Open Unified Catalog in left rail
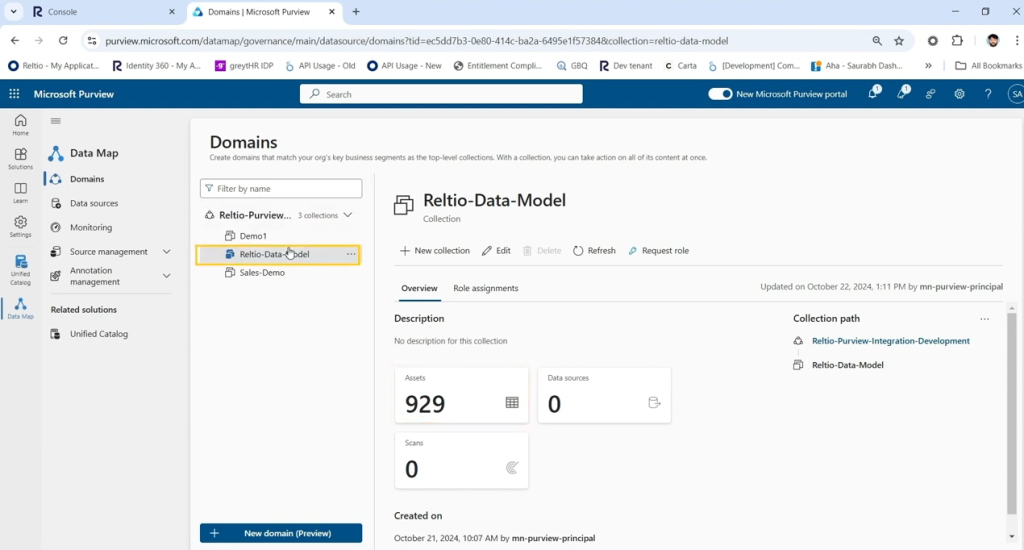This screenshot has height=550, width=1024. click(x=20, y=270)
